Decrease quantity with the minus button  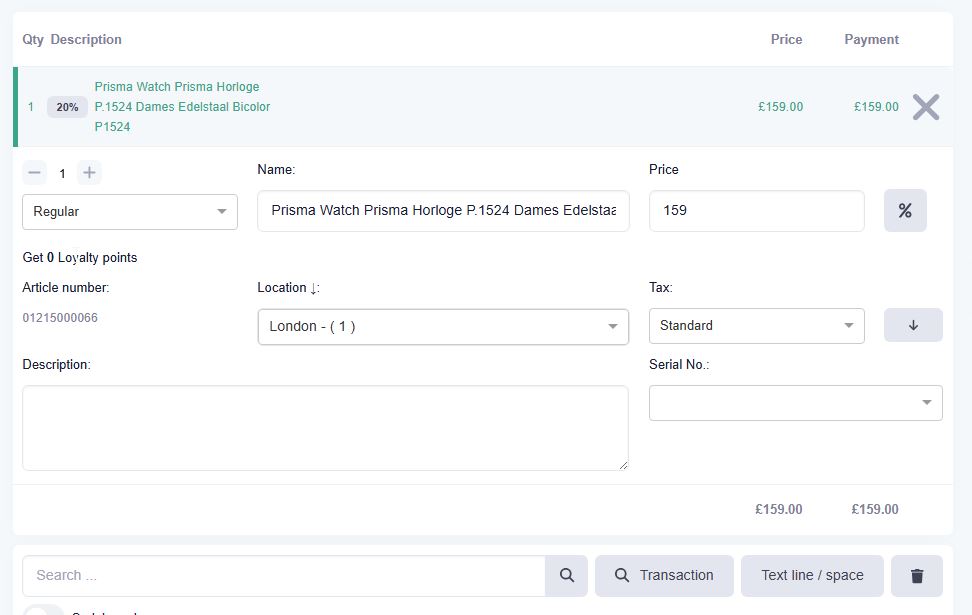pos(35,172)
